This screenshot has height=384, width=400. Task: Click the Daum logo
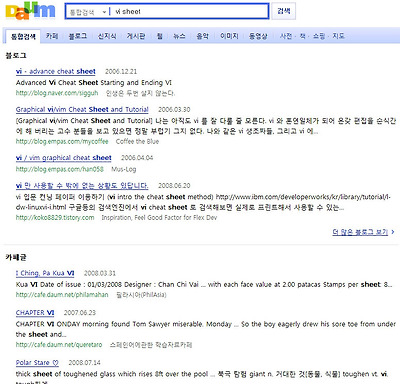pos(30,11)
